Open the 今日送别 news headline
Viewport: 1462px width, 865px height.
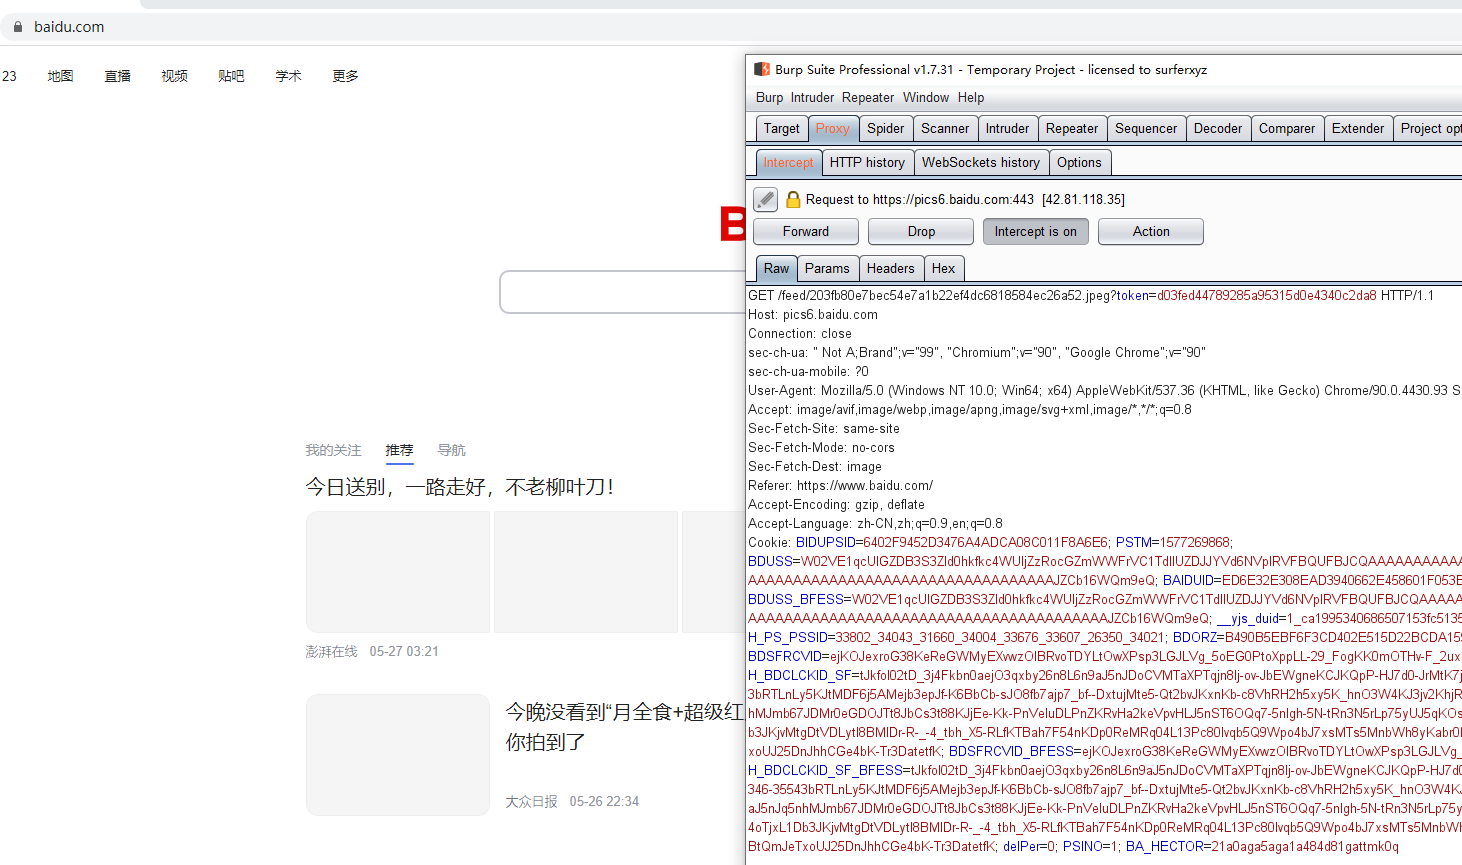point(459,487)
